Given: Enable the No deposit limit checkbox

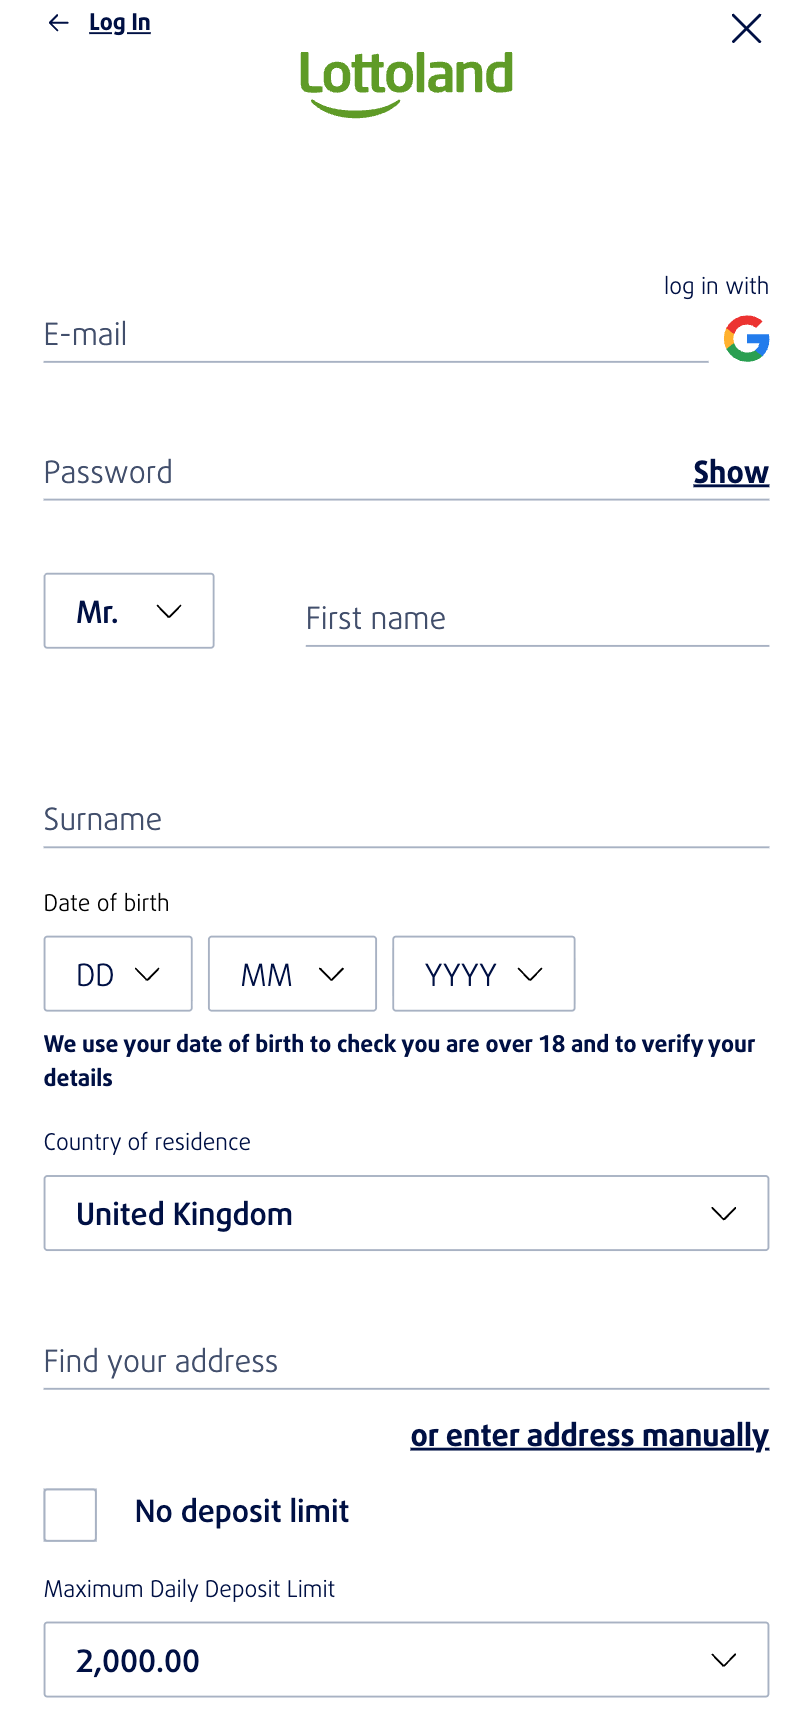Looking at the screenshot, I should coord(69,1514).
